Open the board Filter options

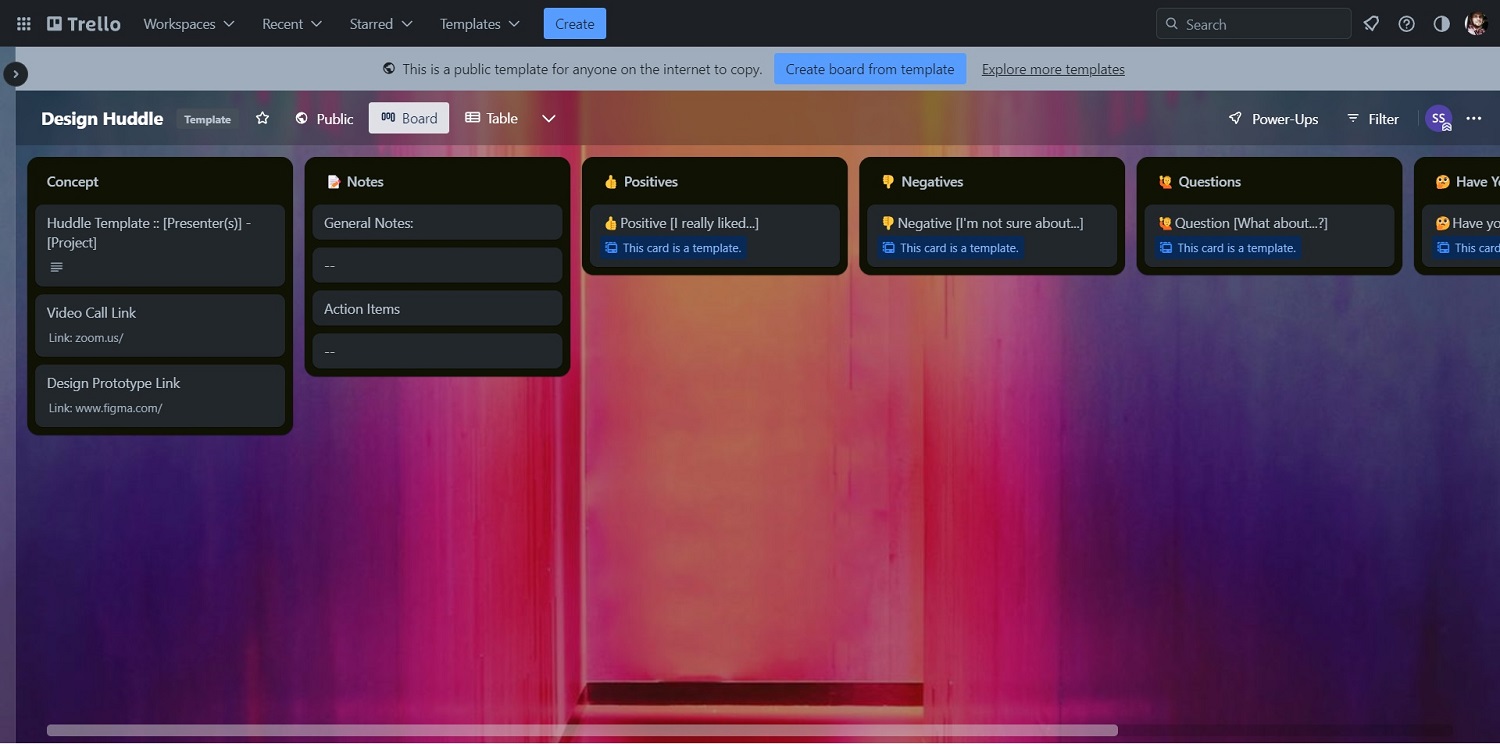[1372, 118]
